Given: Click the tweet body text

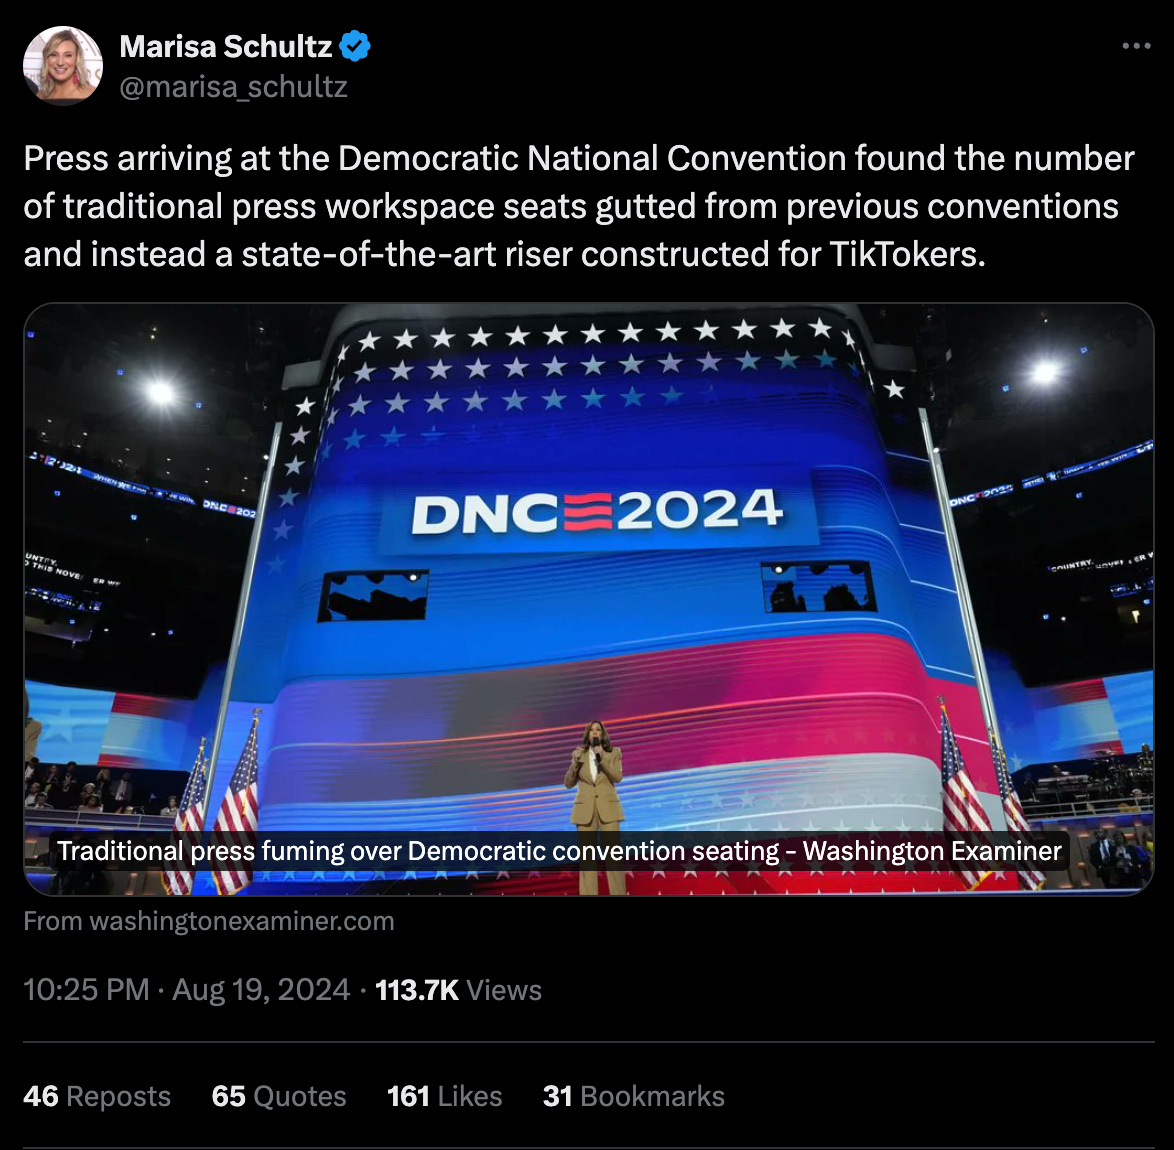Looking at the screenshot, I should click(x=579, y=206).
